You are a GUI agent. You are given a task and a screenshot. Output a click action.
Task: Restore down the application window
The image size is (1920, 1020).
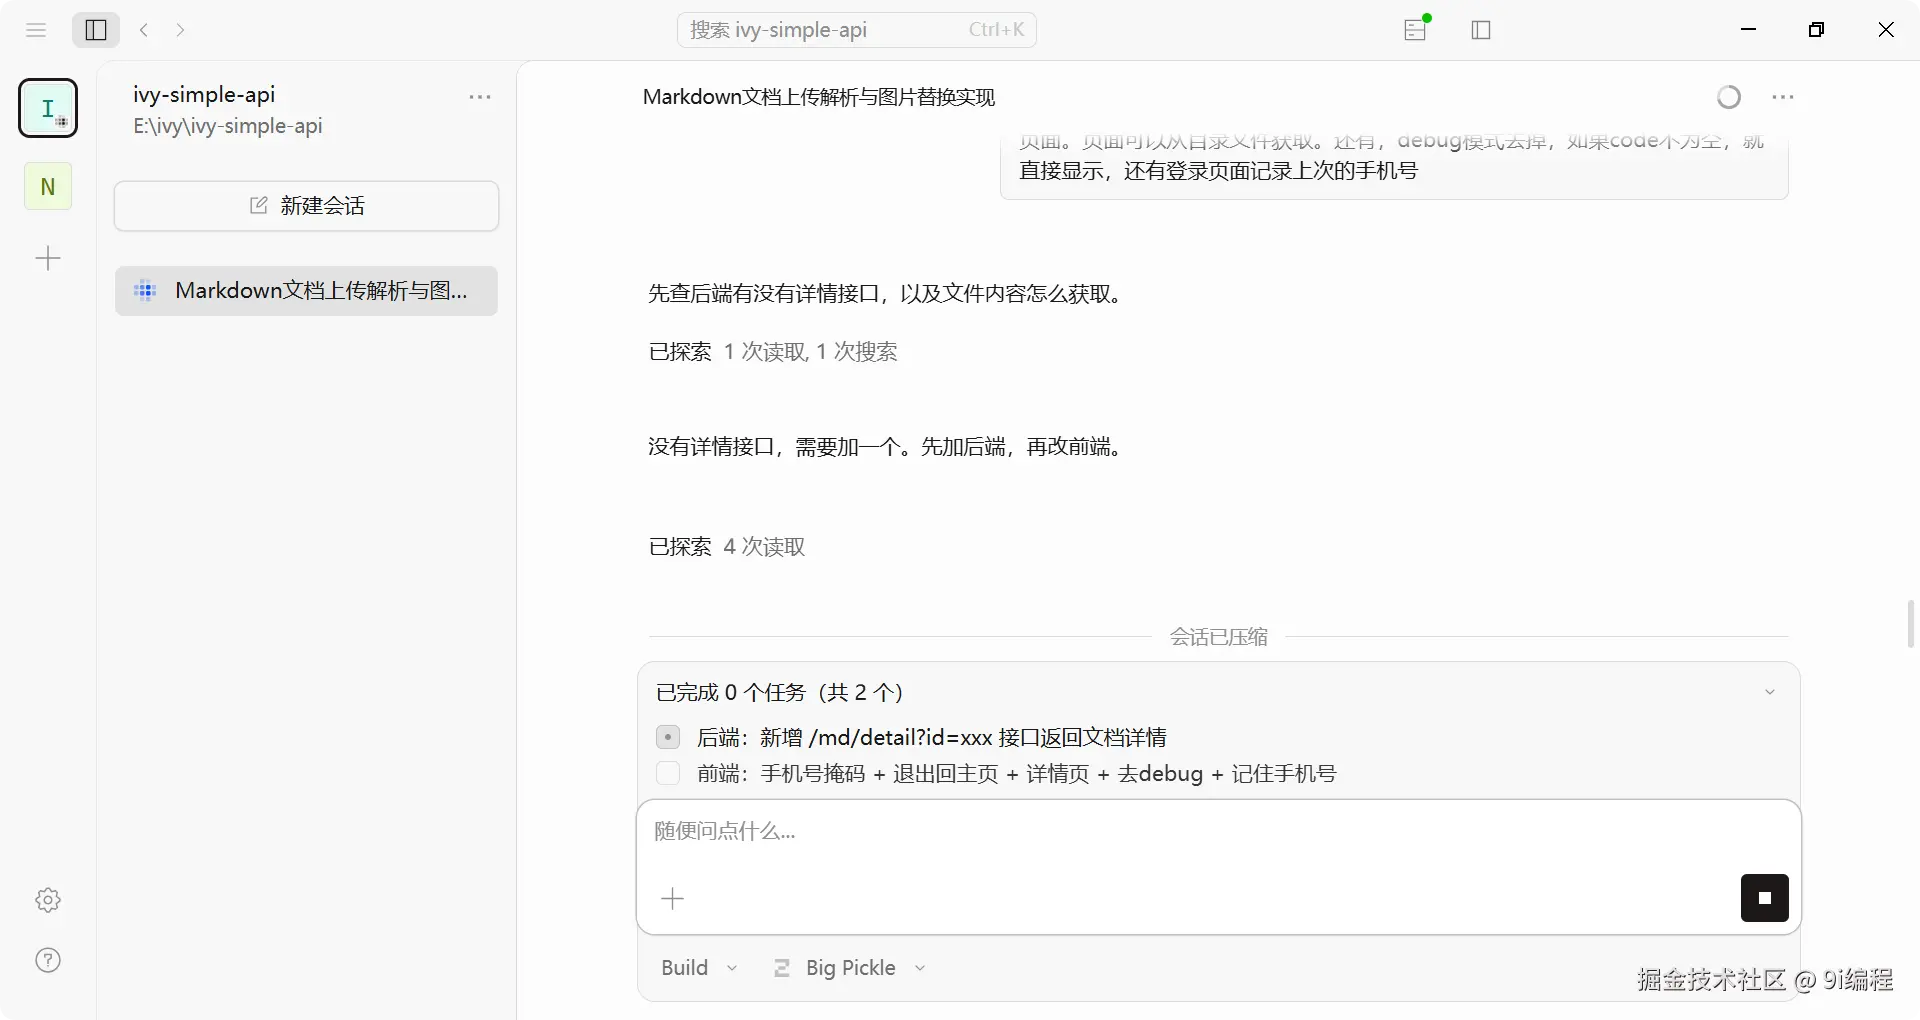[x=1817, y=30]
